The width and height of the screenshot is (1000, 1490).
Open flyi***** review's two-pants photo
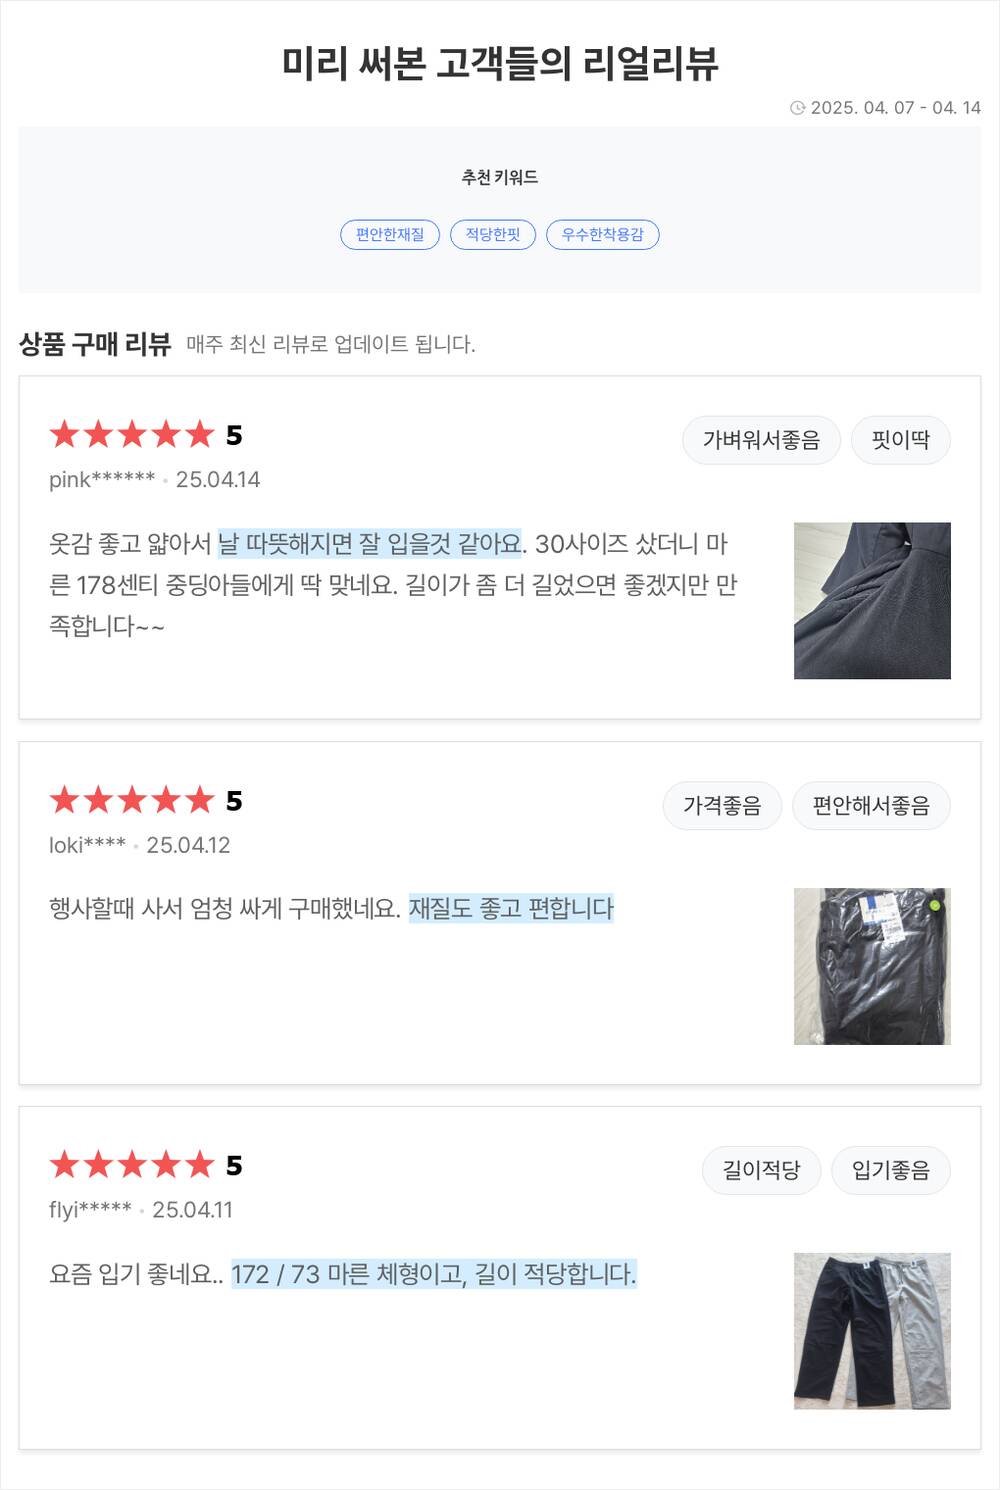pos(872,1331)
